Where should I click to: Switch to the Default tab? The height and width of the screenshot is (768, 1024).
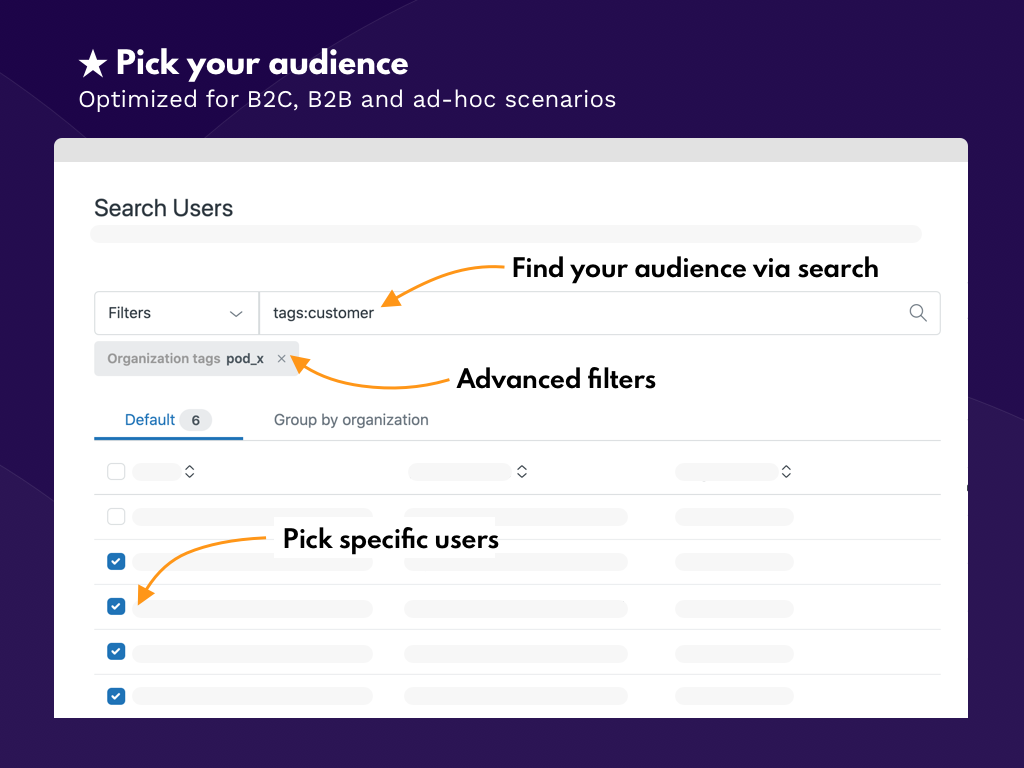click(x=150, y=420)
